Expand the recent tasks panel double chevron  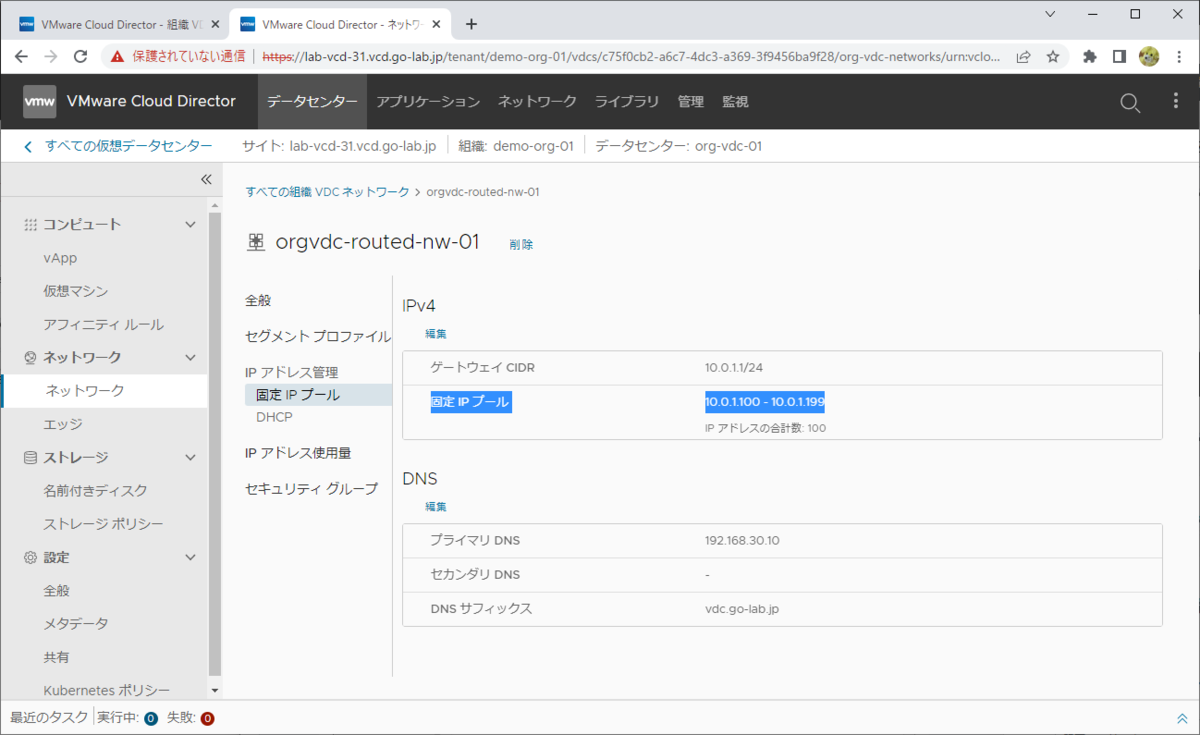coord(1182,718)
